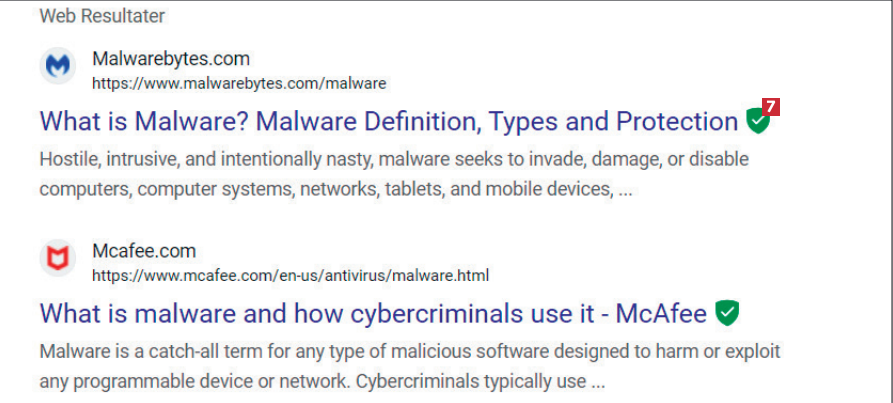Click the McAfee red shield favicon
893x403 pixels.
[59, 260]
